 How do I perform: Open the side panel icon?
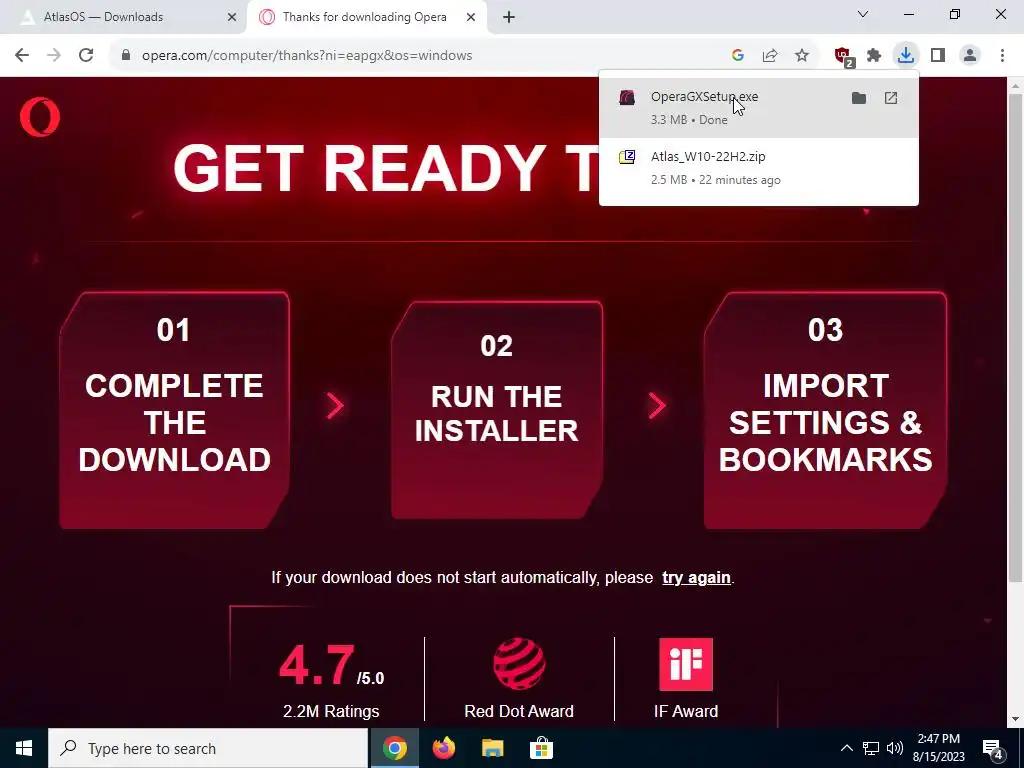pos(938,56)
